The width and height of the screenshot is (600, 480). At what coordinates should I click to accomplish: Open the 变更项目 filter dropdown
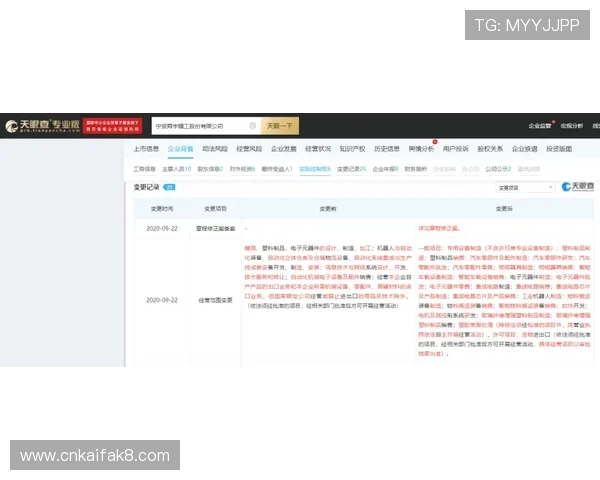525,188
